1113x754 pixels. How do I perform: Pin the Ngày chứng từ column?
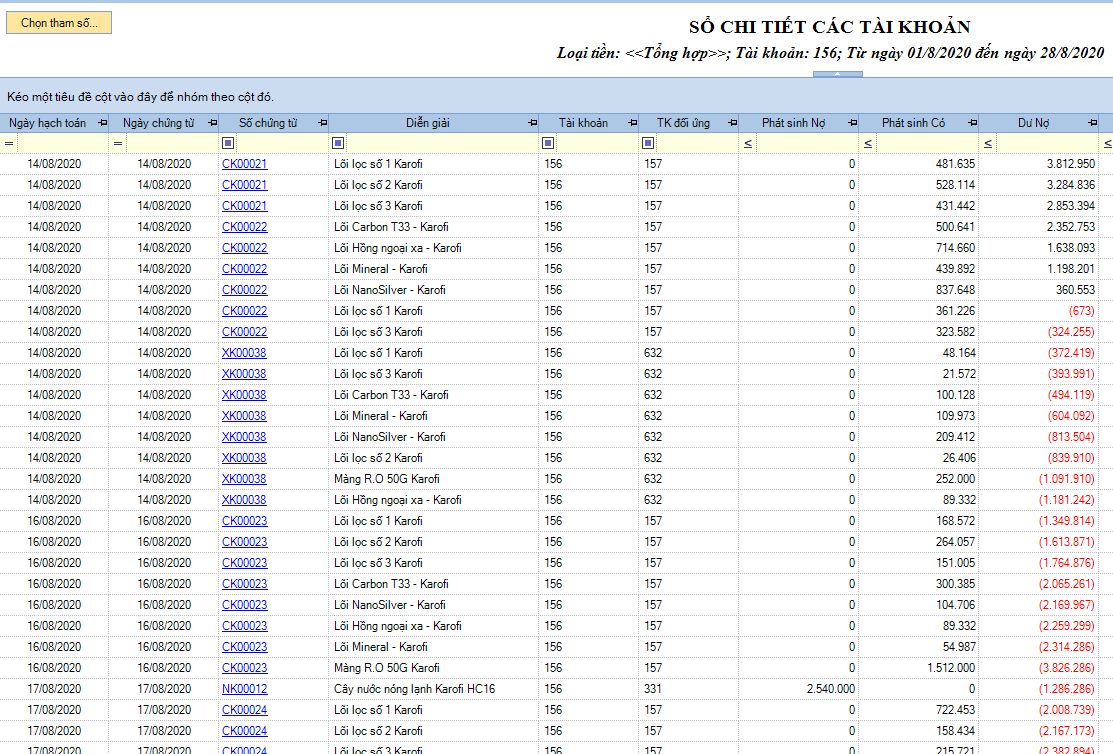point(211,123)
